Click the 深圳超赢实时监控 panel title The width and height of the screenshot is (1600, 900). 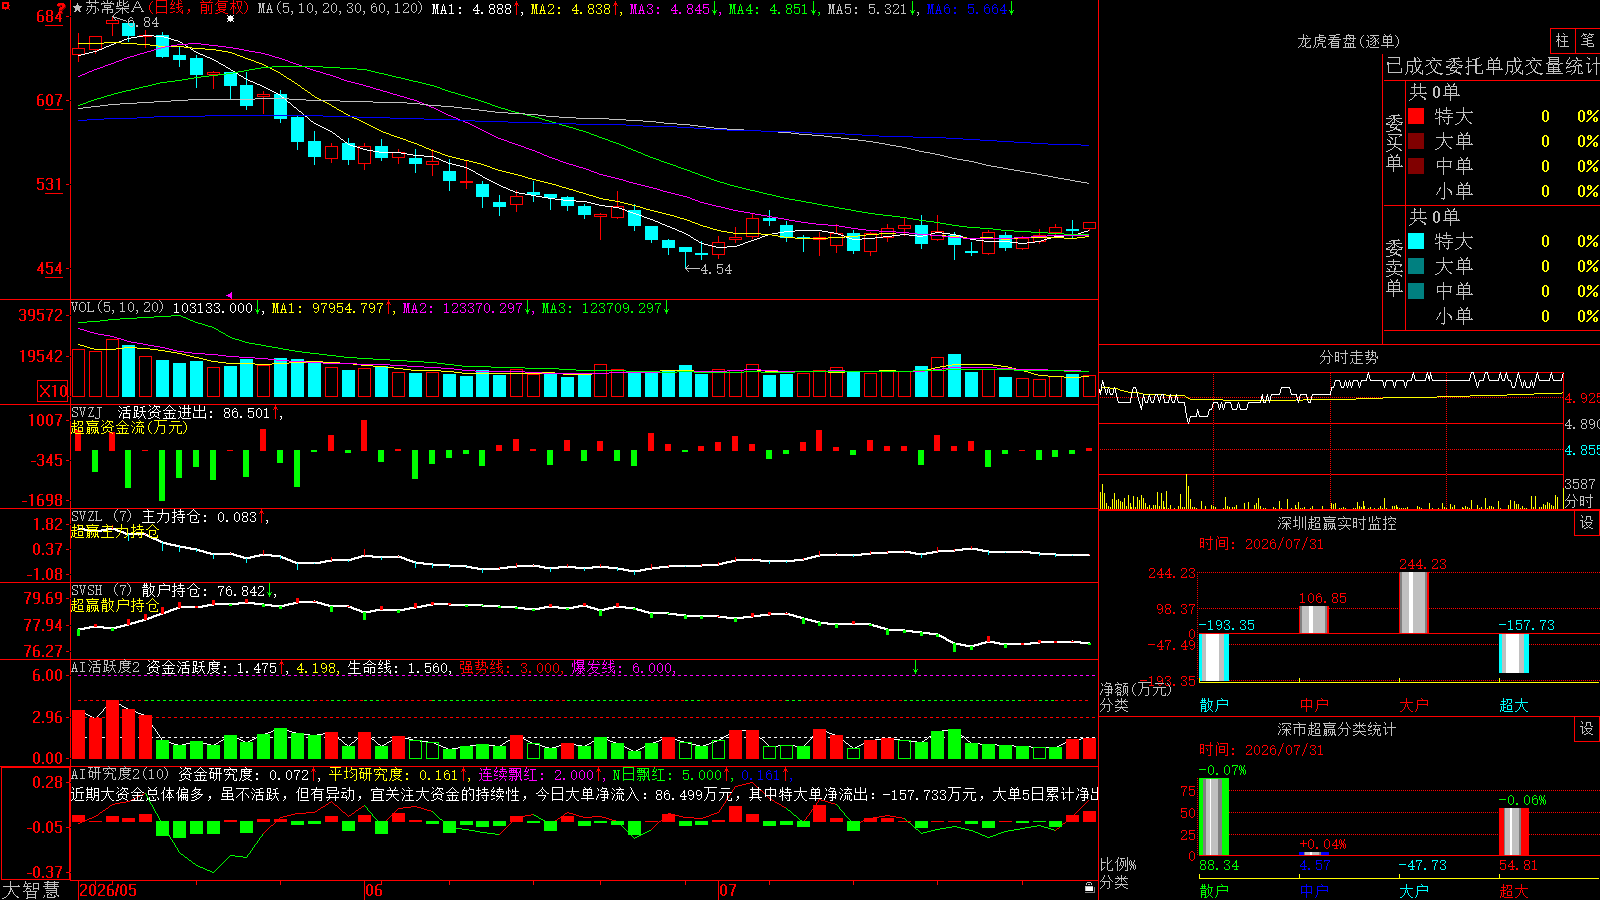tap(1336, 523)
